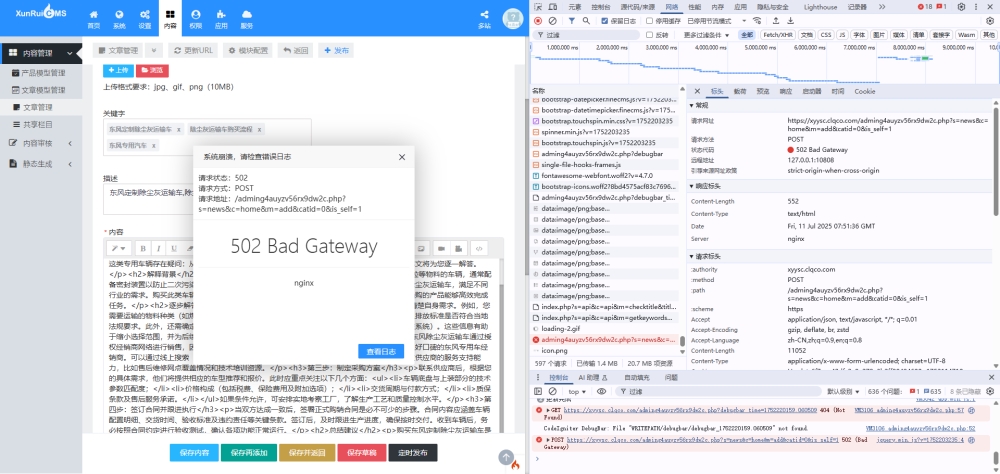Click the 查看日志 button
Image resolution: width=1000 pixels, height=474 pixels.
pos(381,351)
